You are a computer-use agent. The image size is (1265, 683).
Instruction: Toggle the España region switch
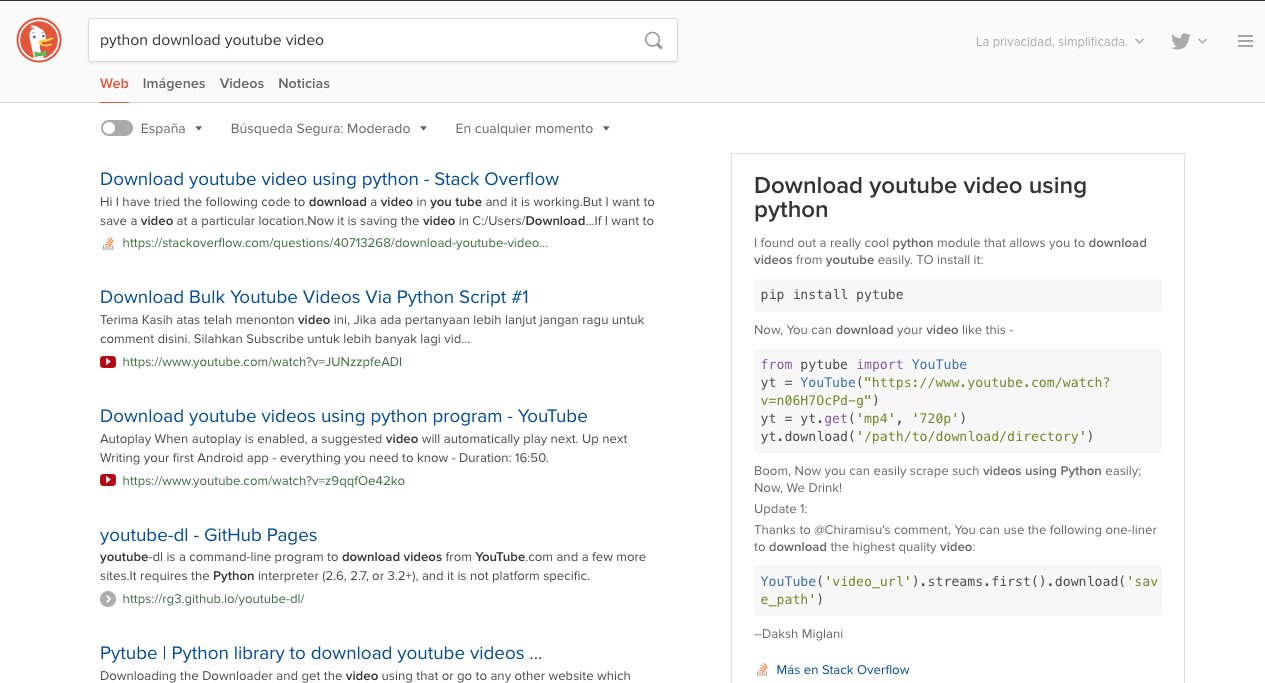coord(116,128)
